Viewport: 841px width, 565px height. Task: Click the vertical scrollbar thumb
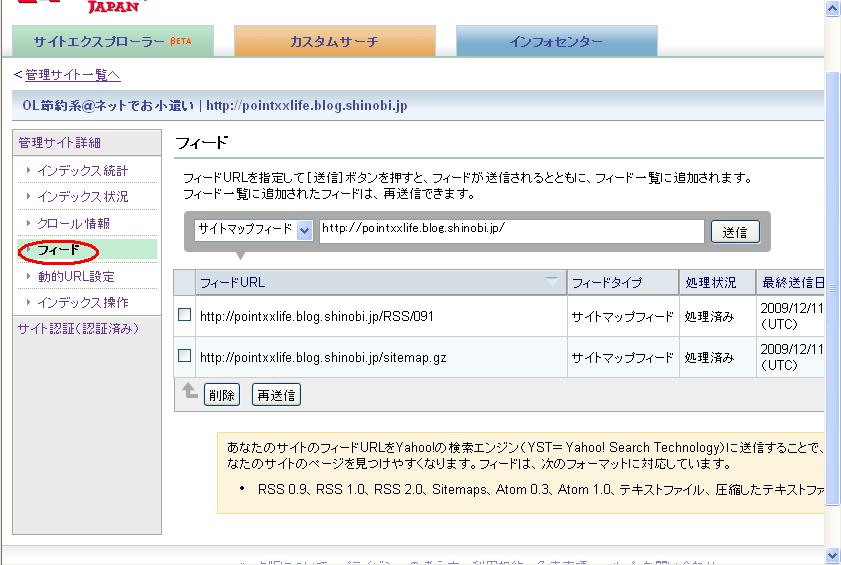(x=832, y=288)
